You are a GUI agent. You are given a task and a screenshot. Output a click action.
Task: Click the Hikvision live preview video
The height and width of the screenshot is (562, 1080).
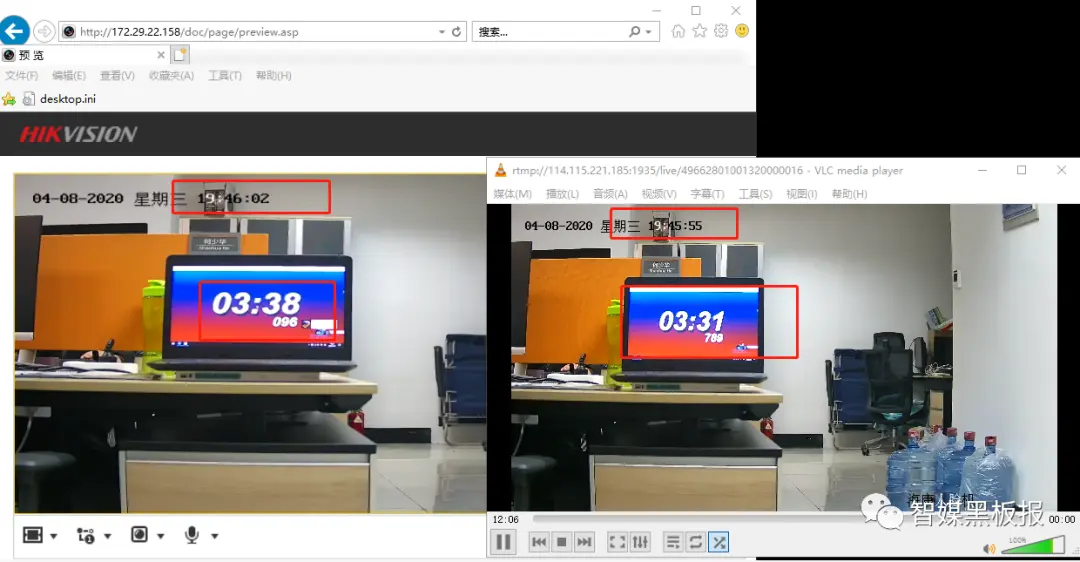point(250,344)
